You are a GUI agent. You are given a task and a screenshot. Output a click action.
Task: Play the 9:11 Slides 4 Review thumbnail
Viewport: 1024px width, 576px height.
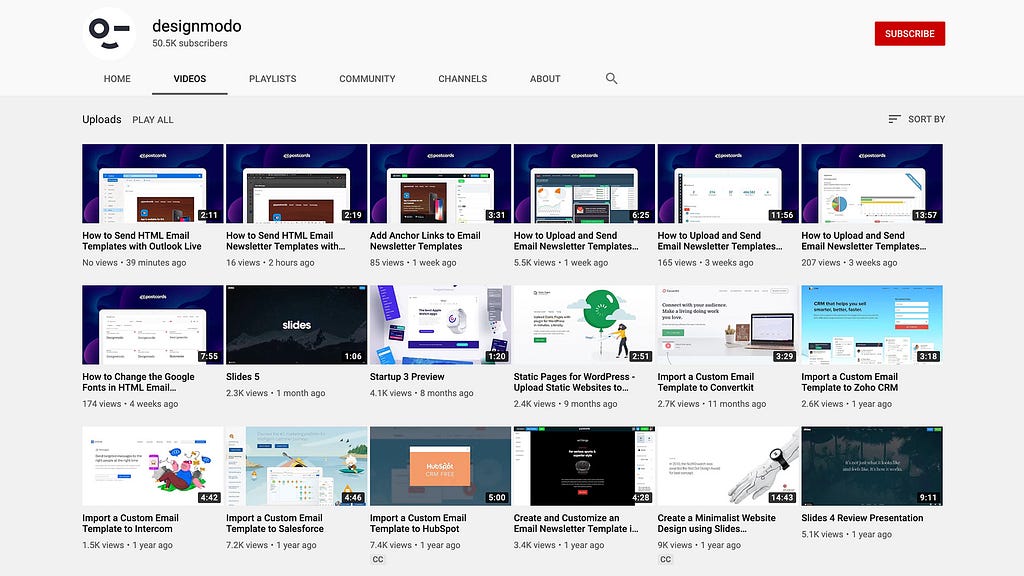tap(872, 466)
